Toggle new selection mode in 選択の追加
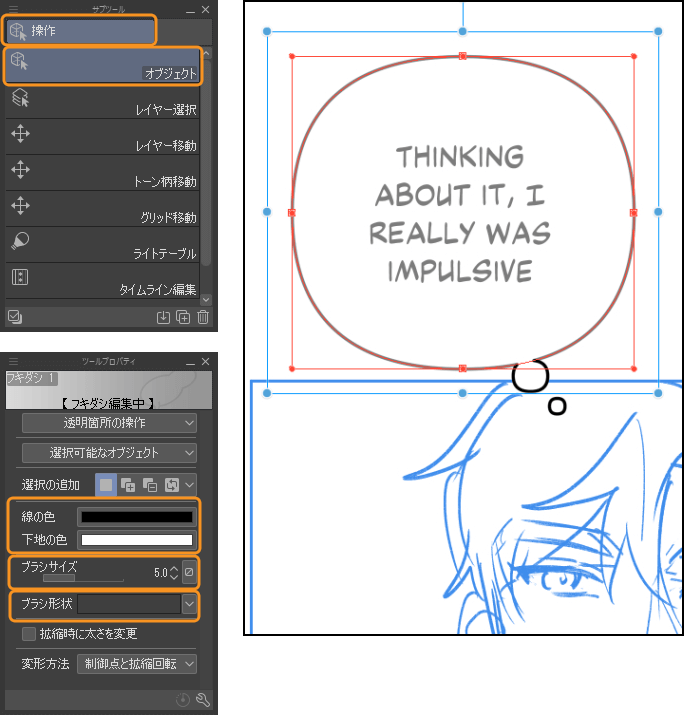Screen dimensions: 684x715 click(x=105, y=485)
